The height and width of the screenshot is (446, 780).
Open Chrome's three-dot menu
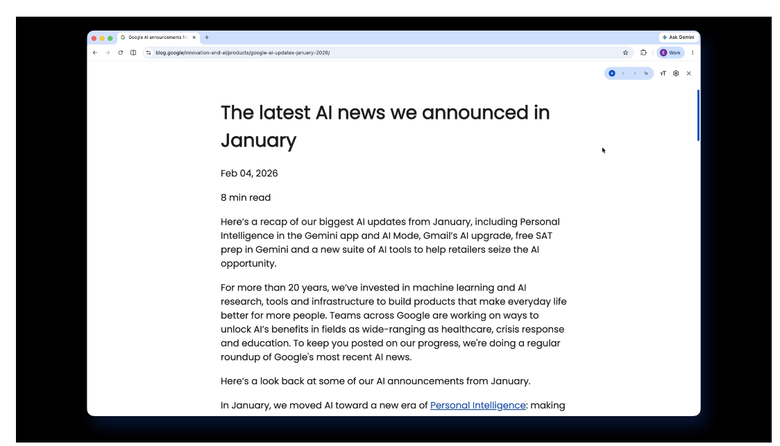coord(692,53)
